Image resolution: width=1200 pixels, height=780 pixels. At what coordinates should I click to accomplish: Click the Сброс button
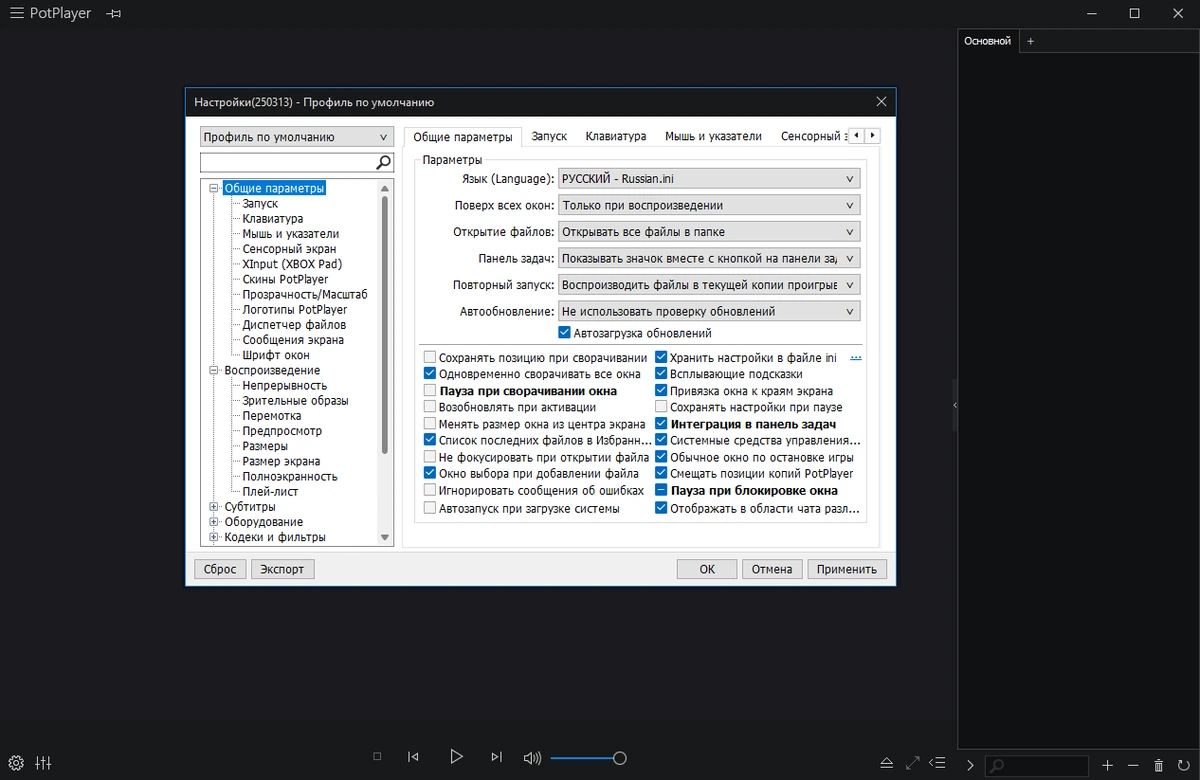tap(220, 569)
